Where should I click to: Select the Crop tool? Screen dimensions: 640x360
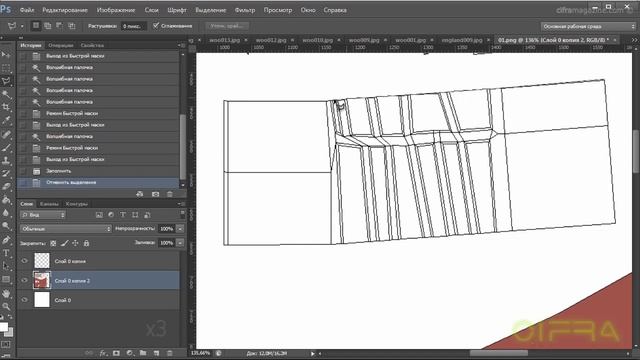point(6,107)
